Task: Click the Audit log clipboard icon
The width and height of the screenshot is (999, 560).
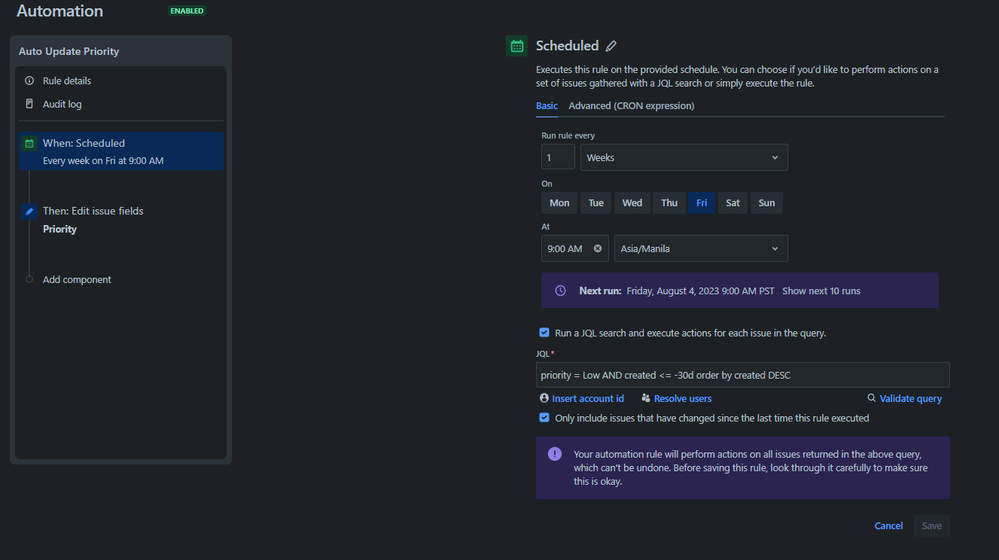Action: (x=29, y=104)
